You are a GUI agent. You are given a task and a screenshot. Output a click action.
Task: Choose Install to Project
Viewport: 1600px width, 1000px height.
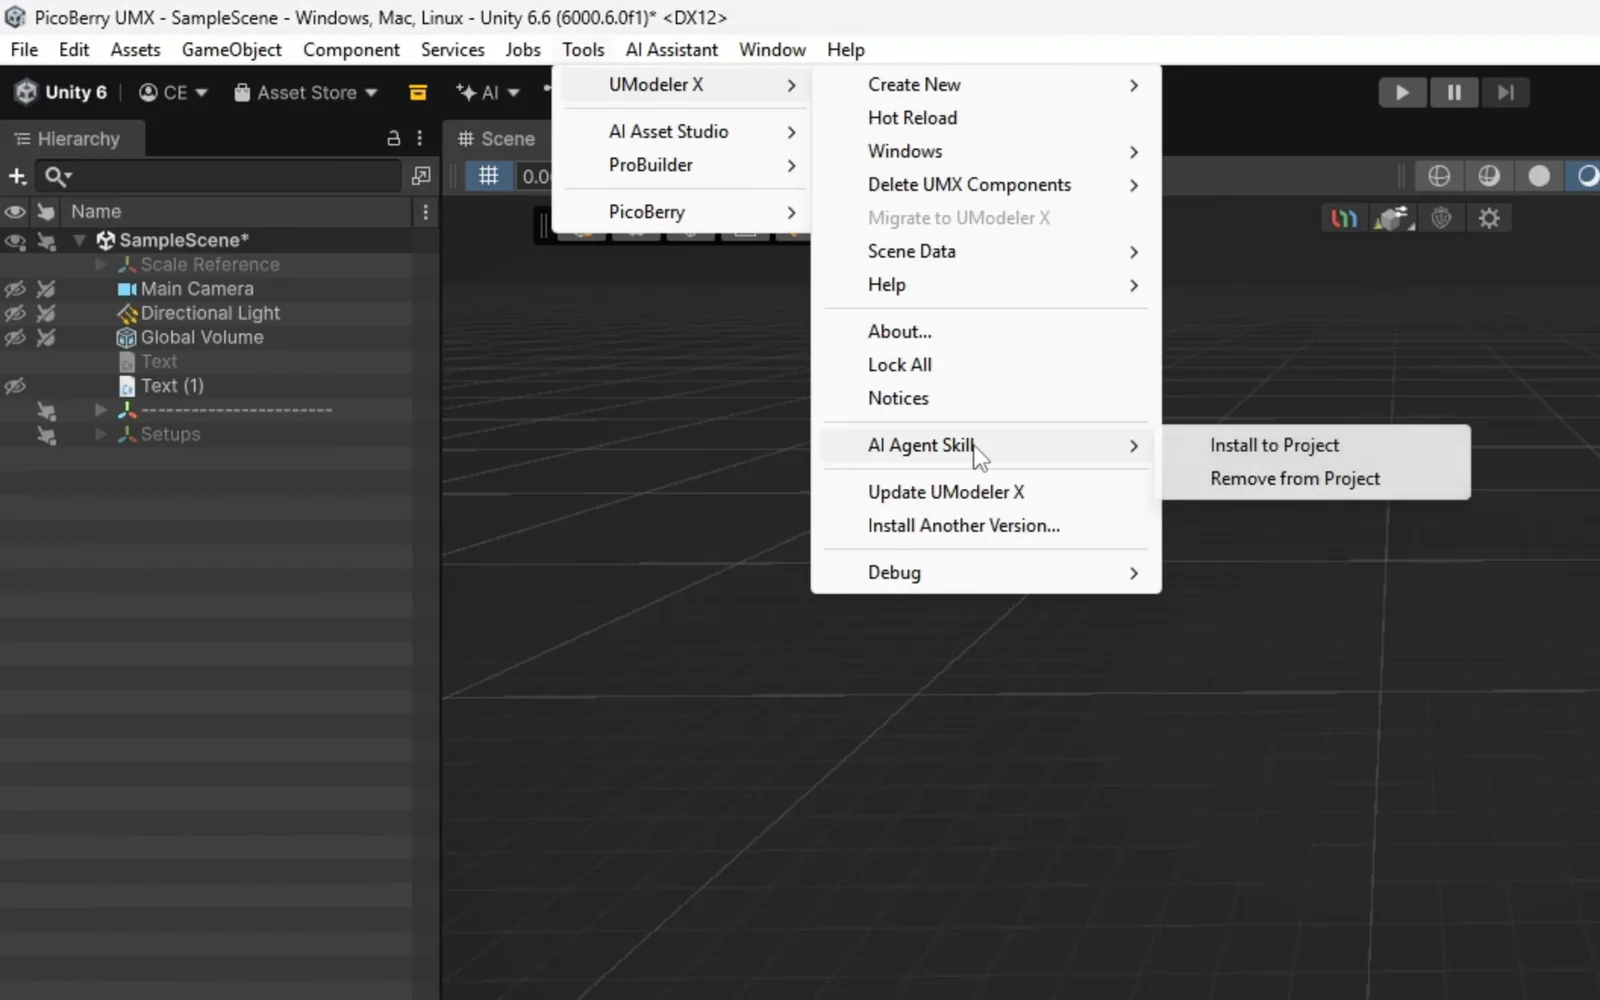pos(1315,445)
